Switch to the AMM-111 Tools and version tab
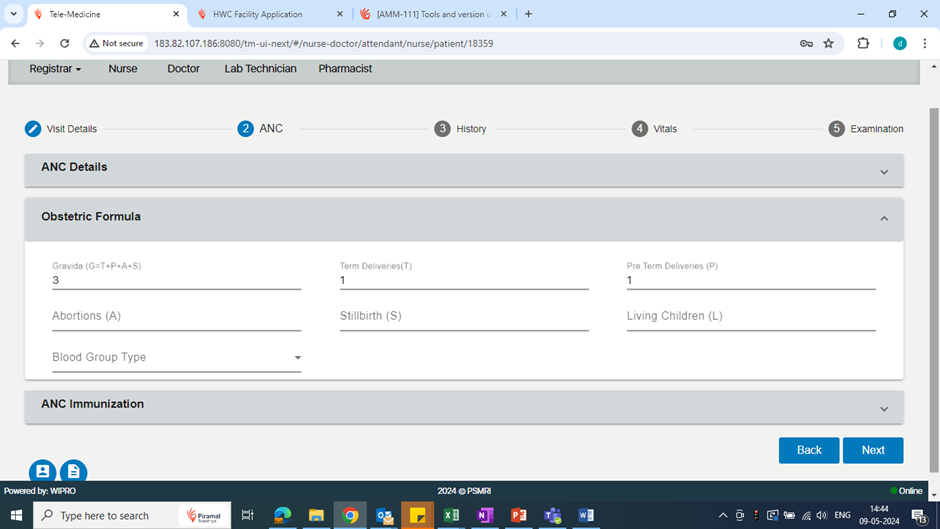Image resolution: width=940 pixels, height=529 pixels. (x=433, y=14)
